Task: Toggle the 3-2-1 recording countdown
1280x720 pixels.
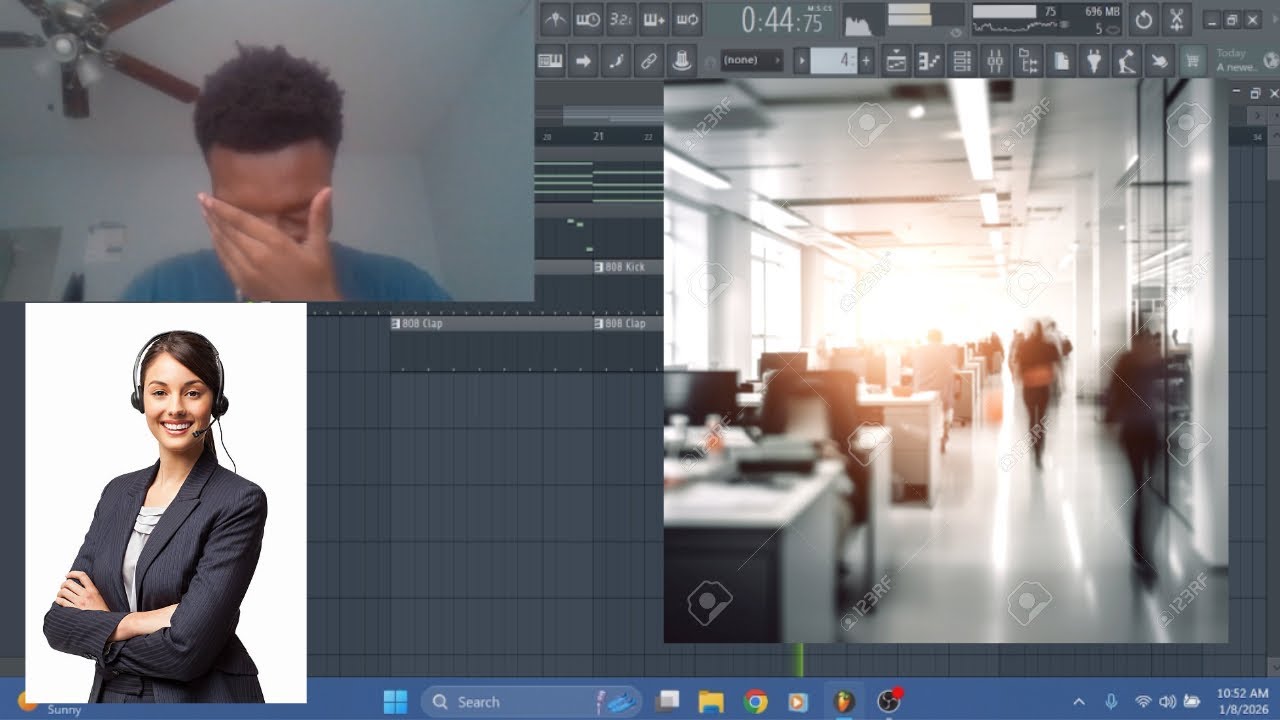Action: [x=621, y=19]
